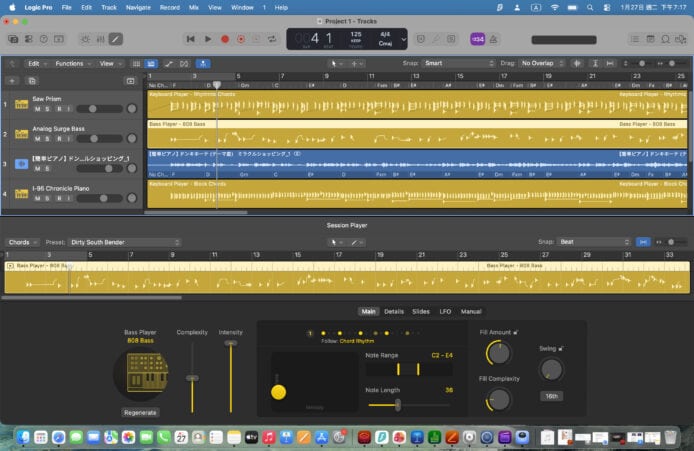The image size is (694, 451).
Task: Adjust the Note Length slider
Action: [398, 404]
